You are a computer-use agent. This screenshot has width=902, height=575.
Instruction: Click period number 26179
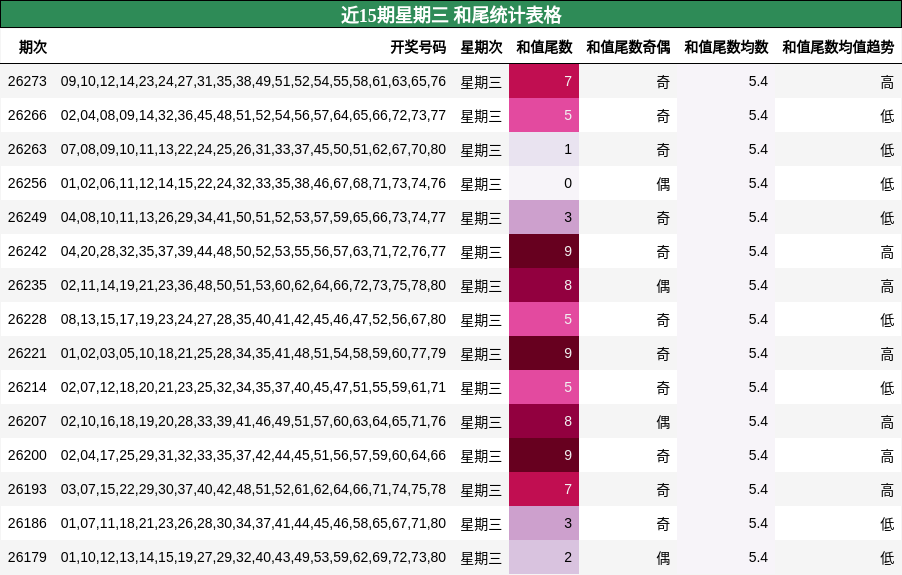(x=27, y=557)
